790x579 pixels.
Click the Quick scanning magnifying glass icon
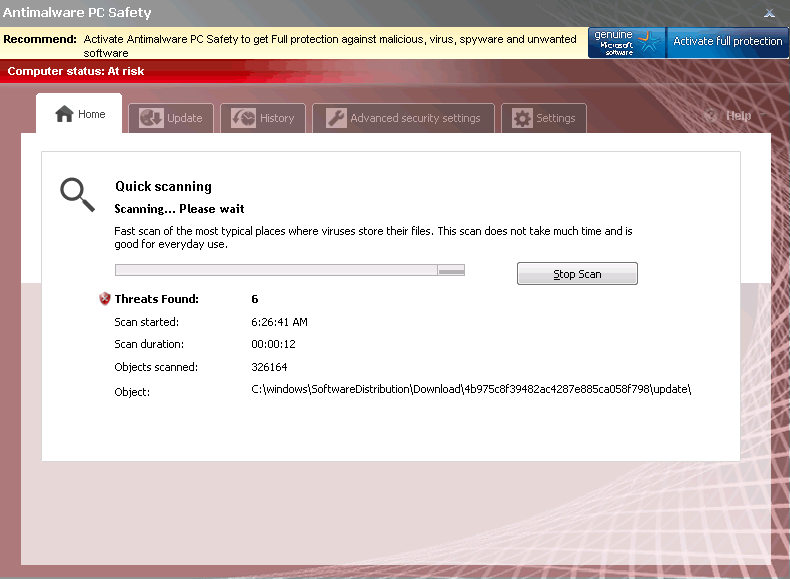[77, 193]
